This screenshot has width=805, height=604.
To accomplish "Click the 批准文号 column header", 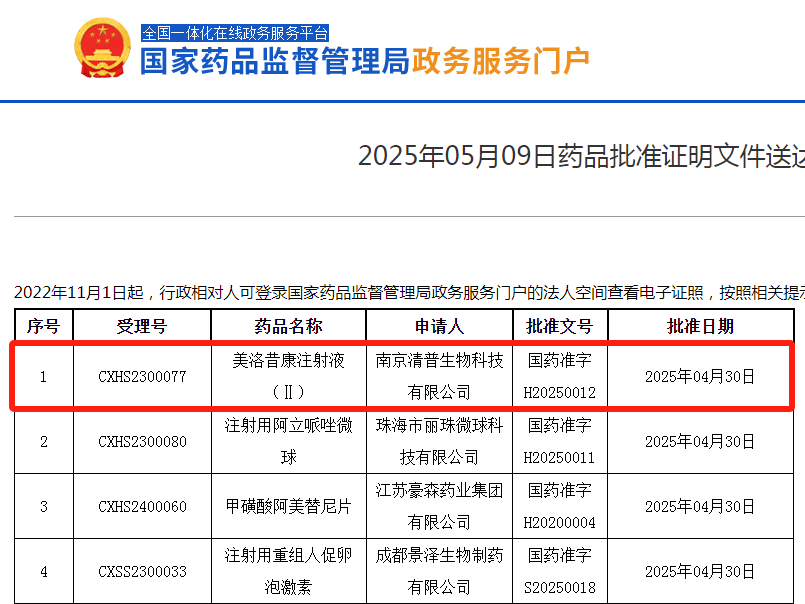I will (560, 326).
